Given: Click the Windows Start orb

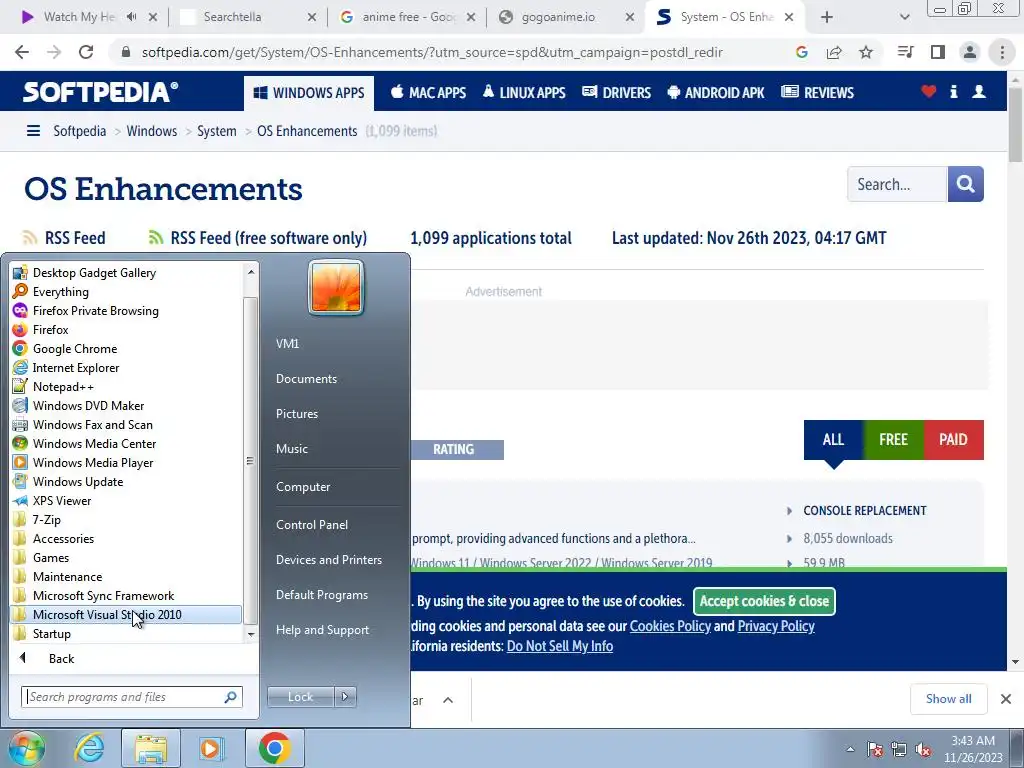Looking at the screenshot, I should tap(26, 748).
